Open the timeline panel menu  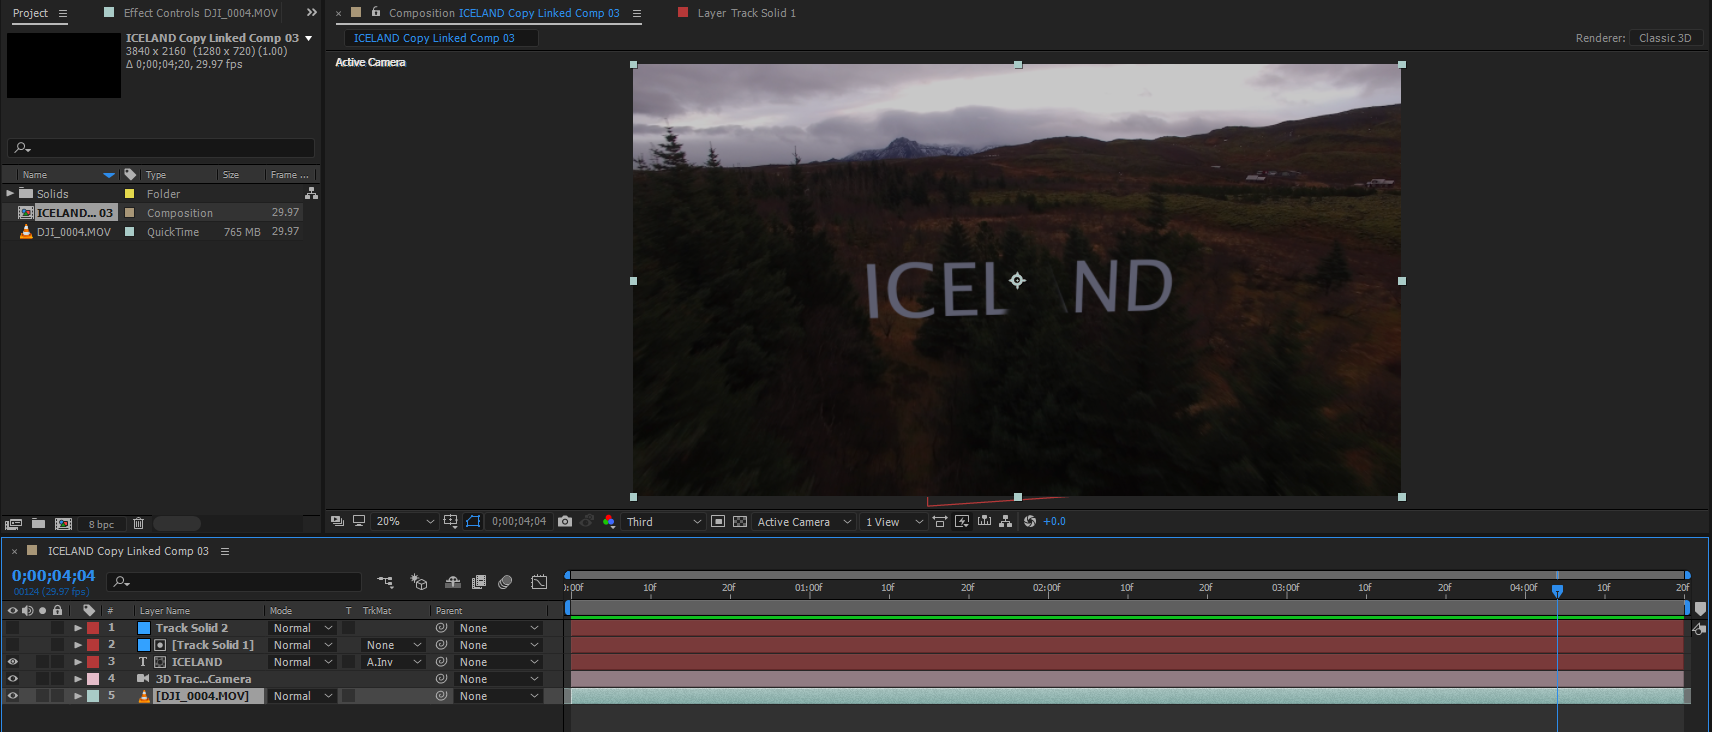[225, 551]
